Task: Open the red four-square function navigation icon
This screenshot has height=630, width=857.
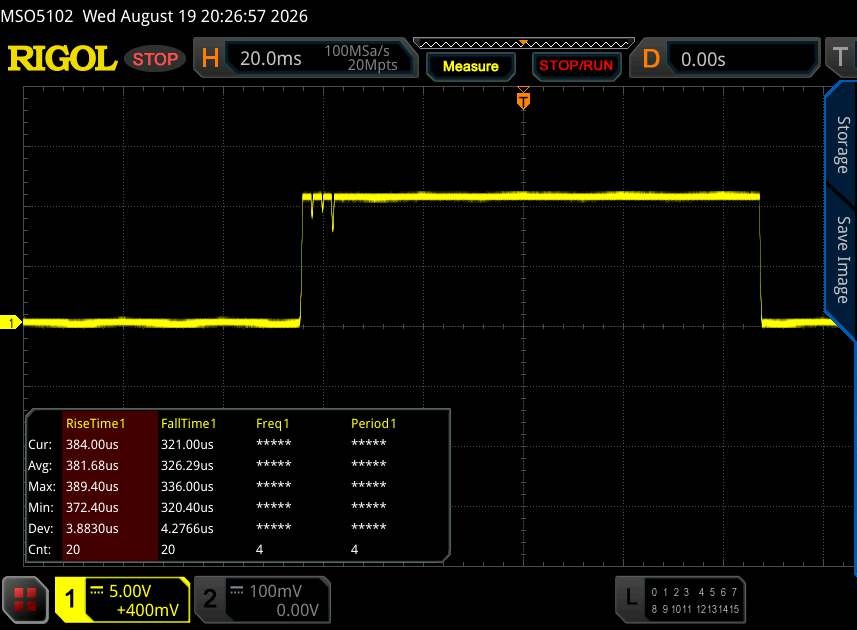Action: (x=25, y=599)
